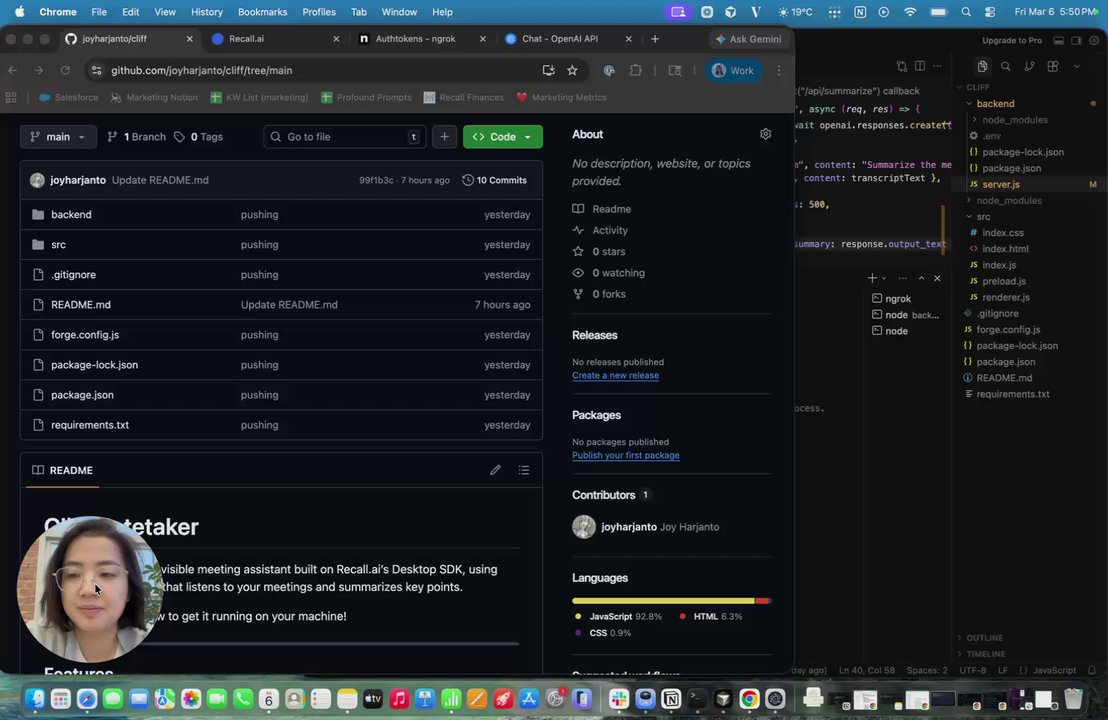Click the install app icon in address bar
The width and height of the screenshot is (1108, 720).
coord(548,71)
